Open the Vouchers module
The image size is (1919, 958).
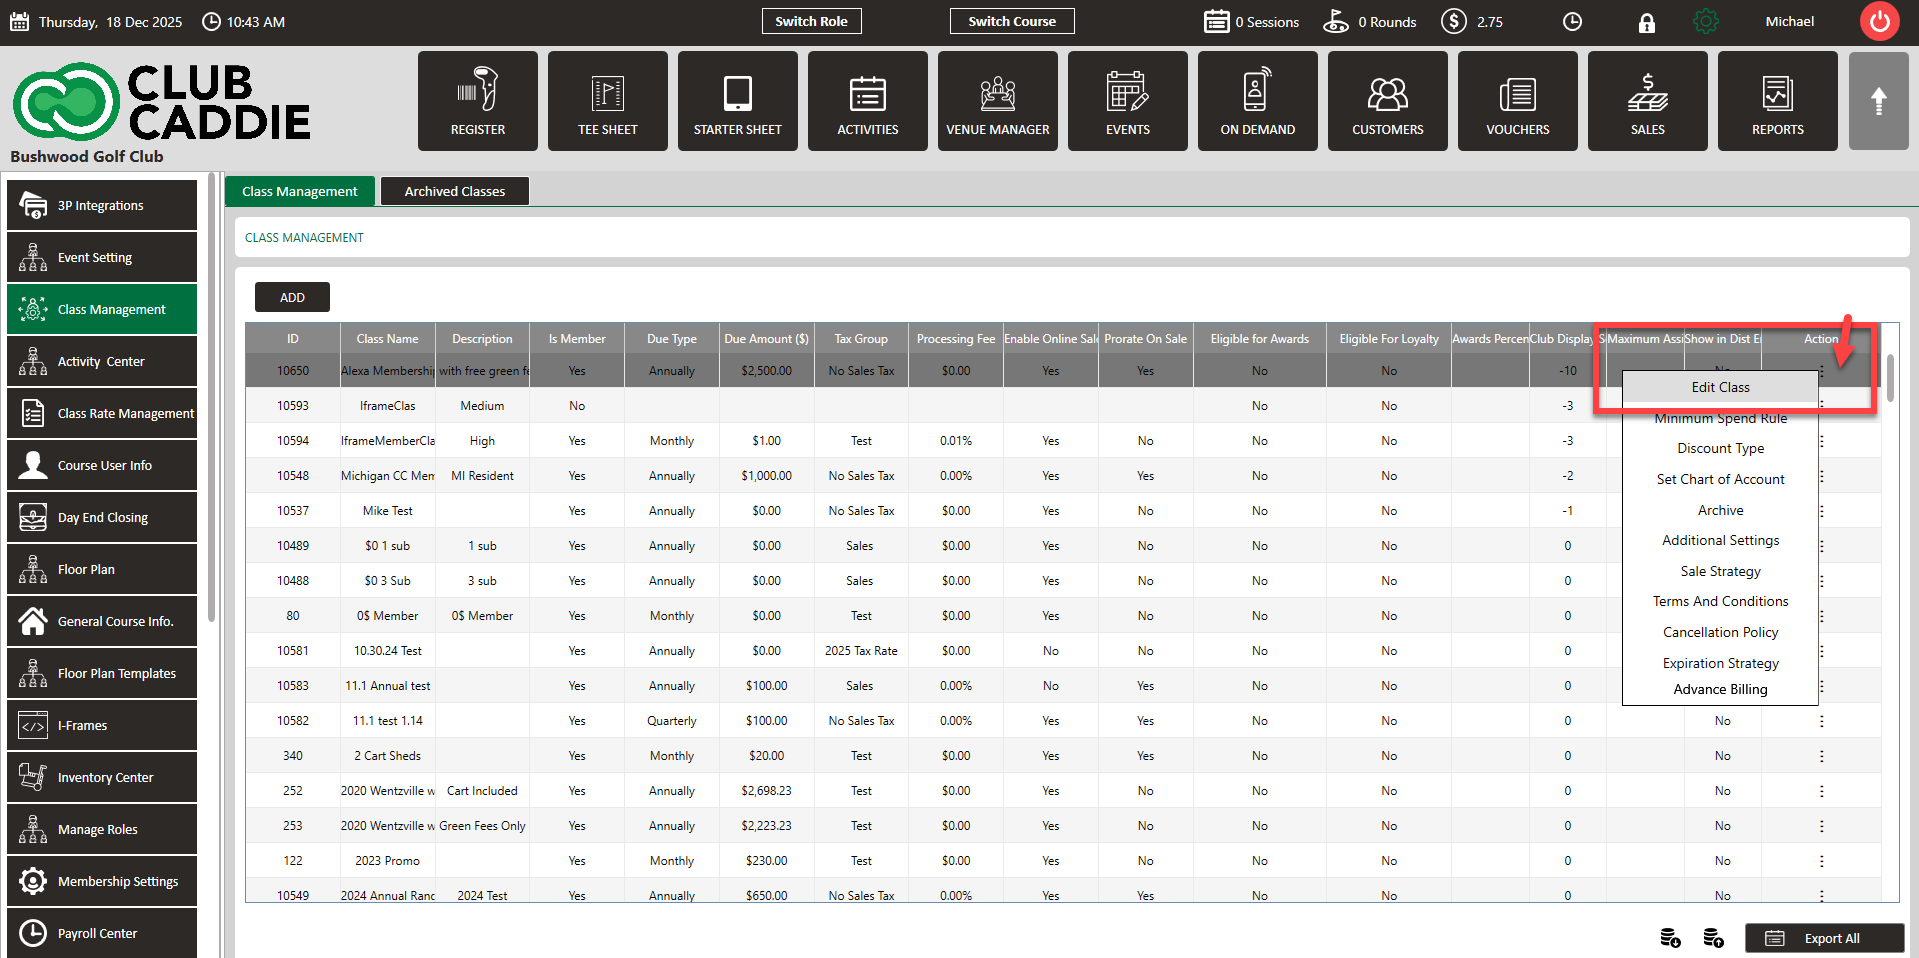[1517, 101]
